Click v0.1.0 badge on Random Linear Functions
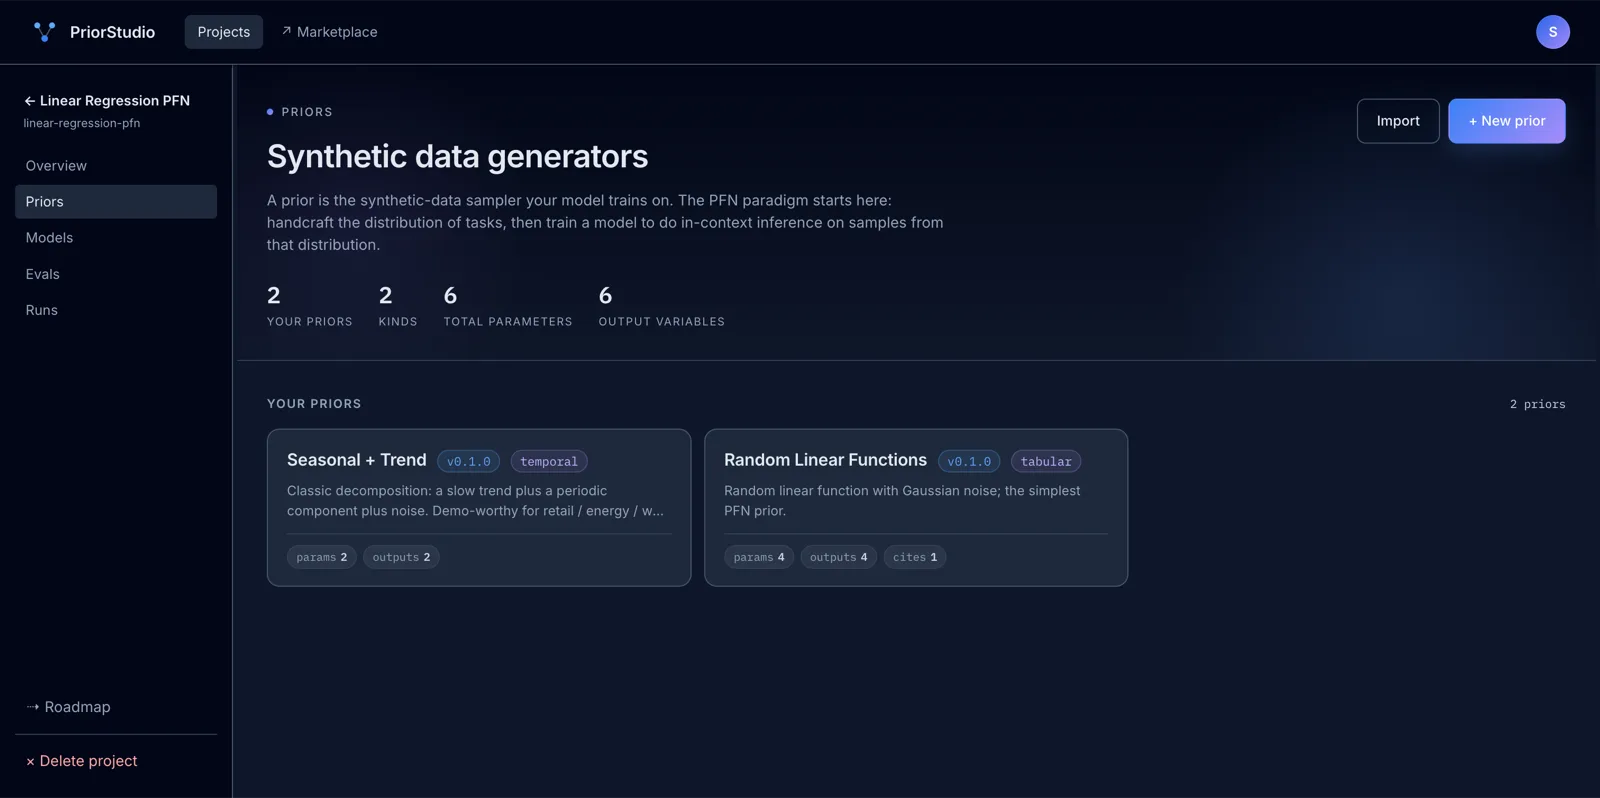The image size is (1600, 798). coord(969,461)
